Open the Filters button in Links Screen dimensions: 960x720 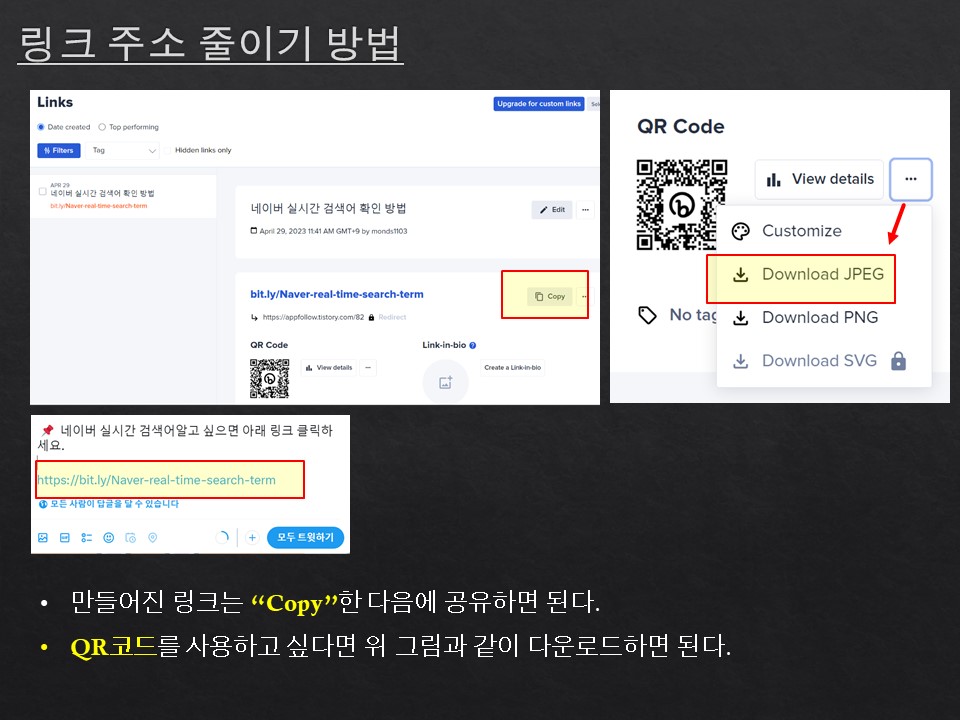point(59,150)
